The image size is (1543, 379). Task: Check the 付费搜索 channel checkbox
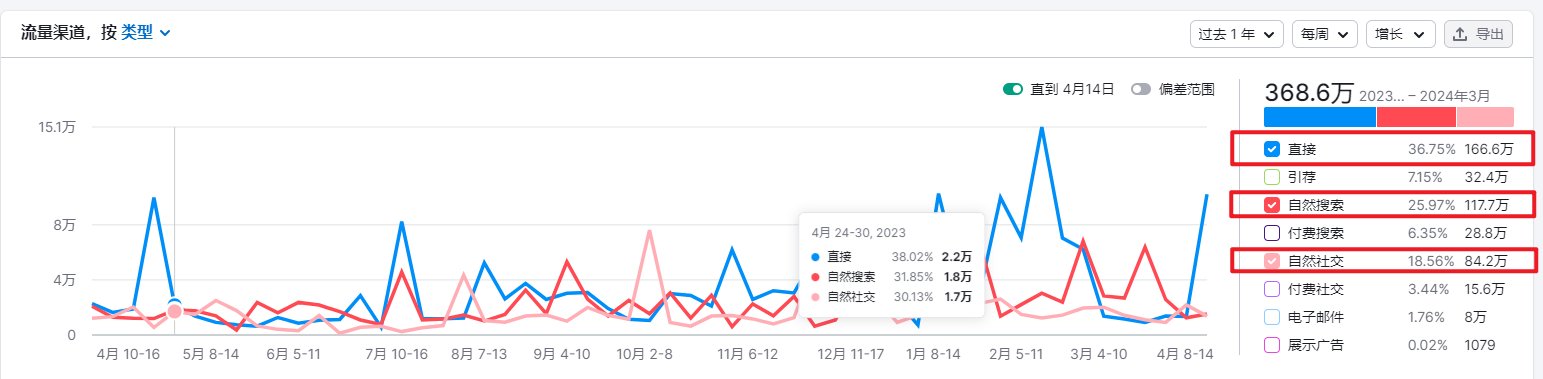pos(1272,233)
